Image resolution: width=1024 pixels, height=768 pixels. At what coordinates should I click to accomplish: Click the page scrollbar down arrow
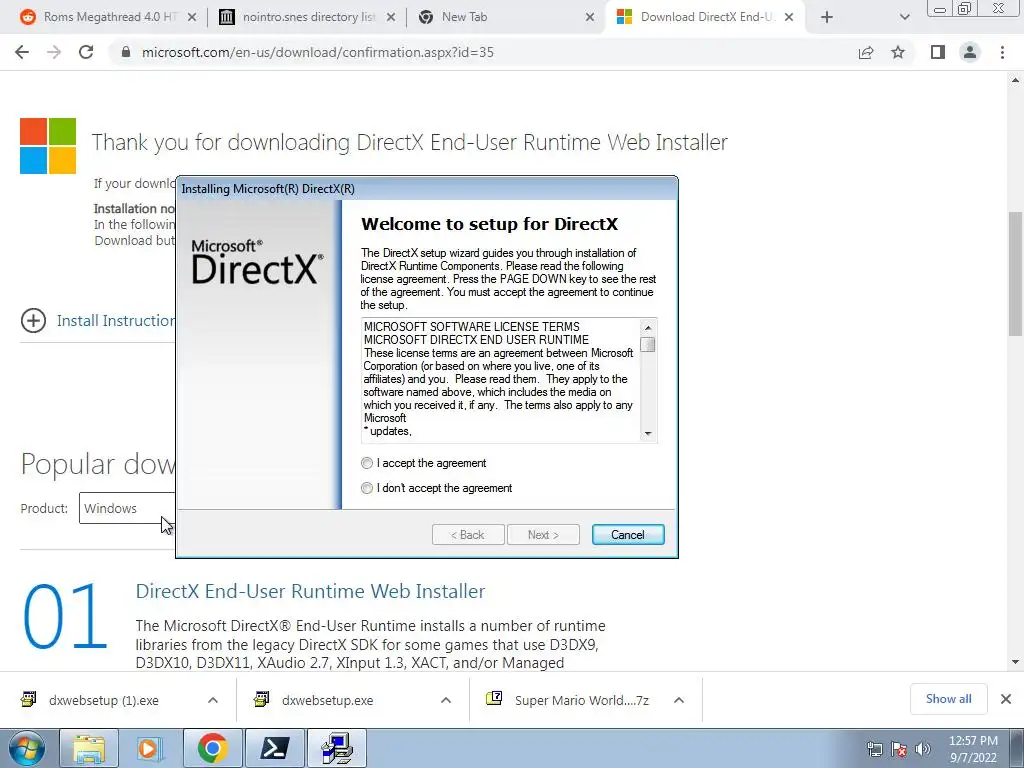[x=1016, y=662]
